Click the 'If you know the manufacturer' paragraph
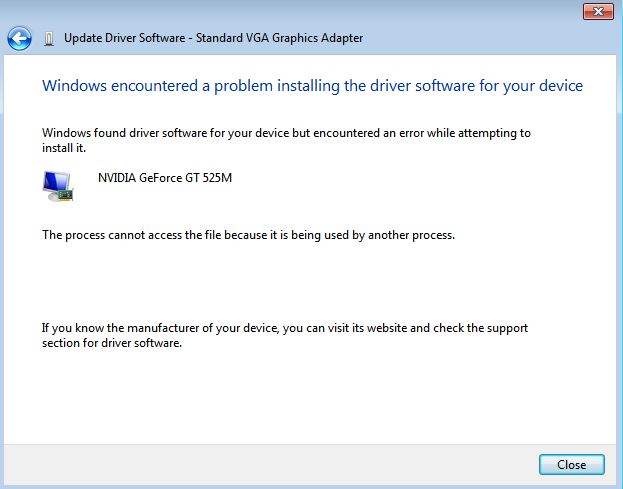 (x=285, y=335)
